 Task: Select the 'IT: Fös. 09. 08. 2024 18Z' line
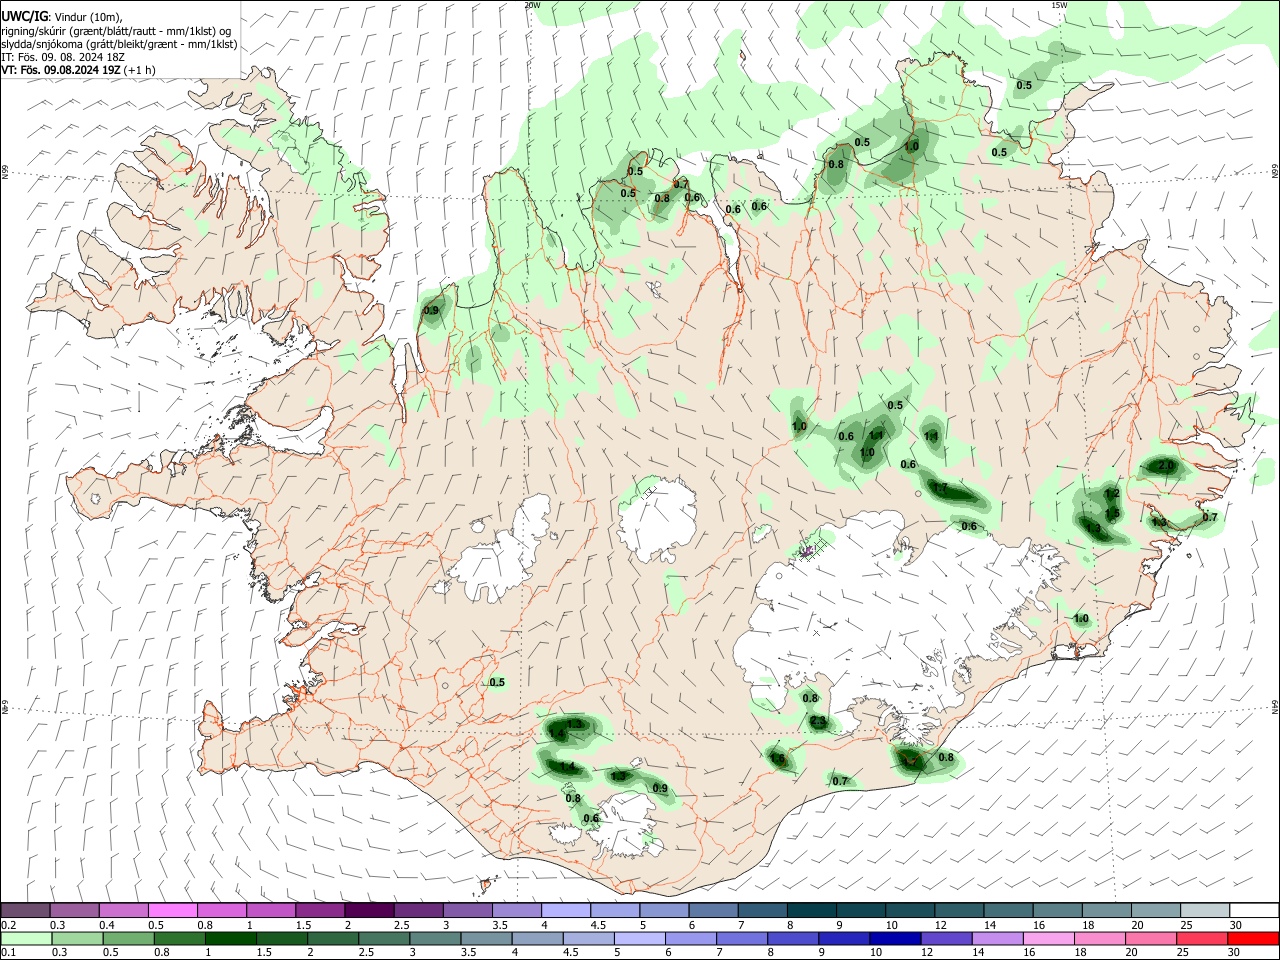point(63,57)
